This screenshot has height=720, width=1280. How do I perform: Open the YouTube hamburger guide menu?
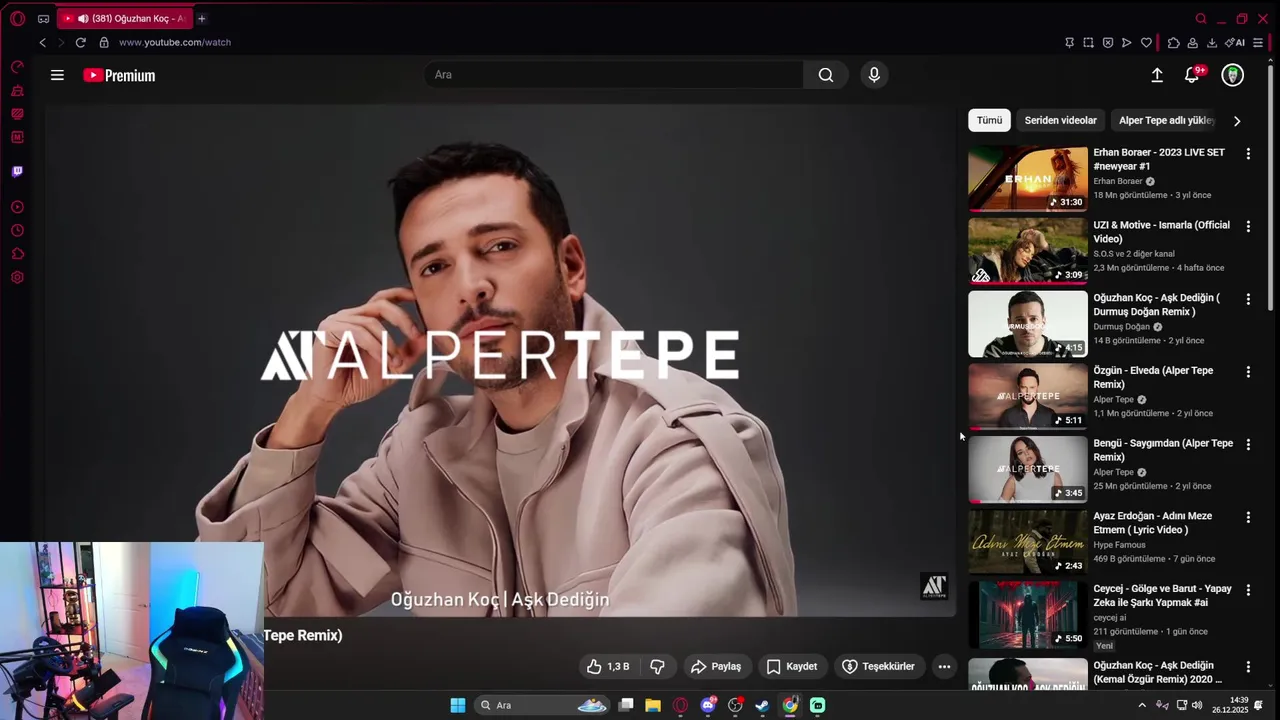[57, 75]
